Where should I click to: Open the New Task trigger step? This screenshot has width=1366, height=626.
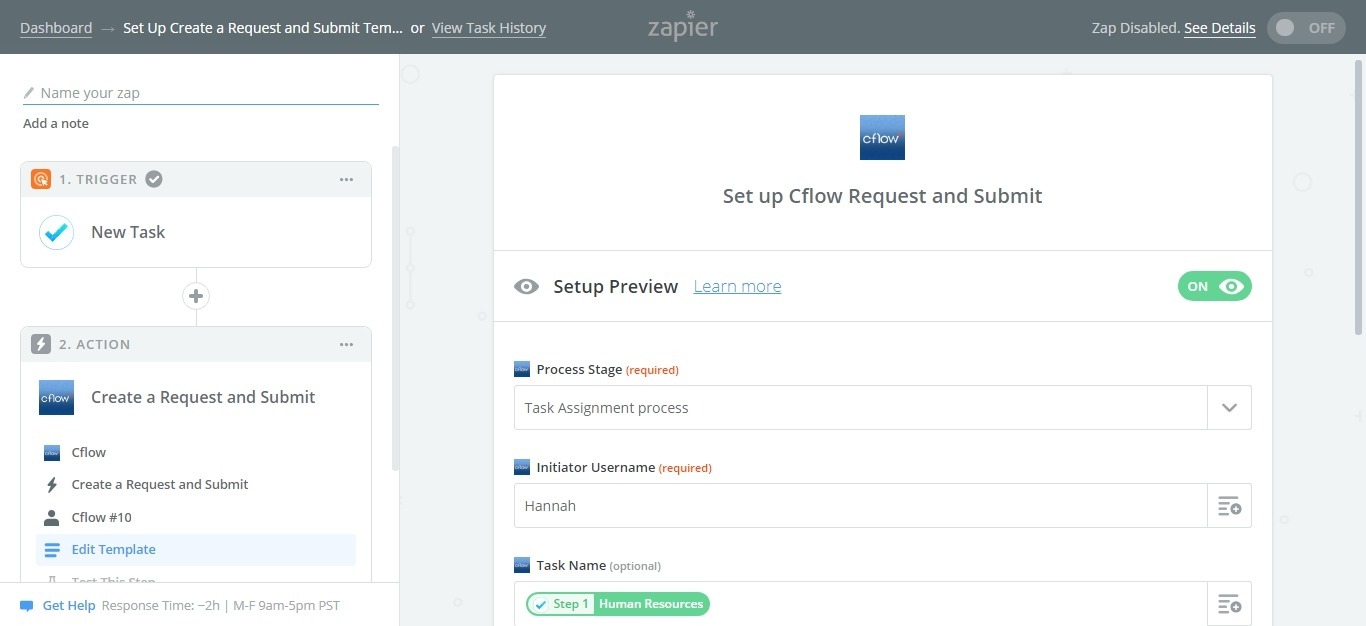[196, 232]
